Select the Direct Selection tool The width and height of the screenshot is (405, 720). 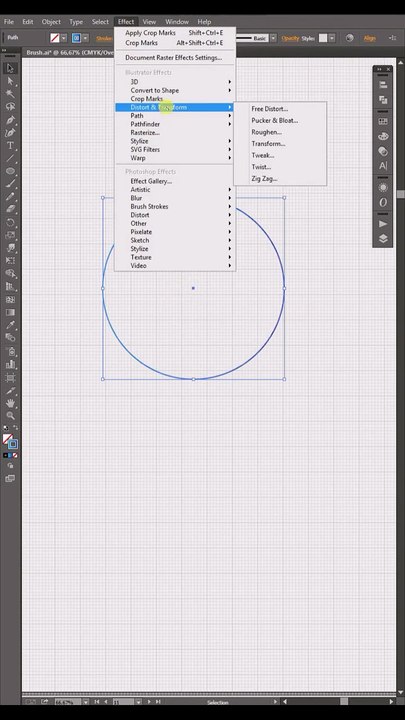click(10, 82)
